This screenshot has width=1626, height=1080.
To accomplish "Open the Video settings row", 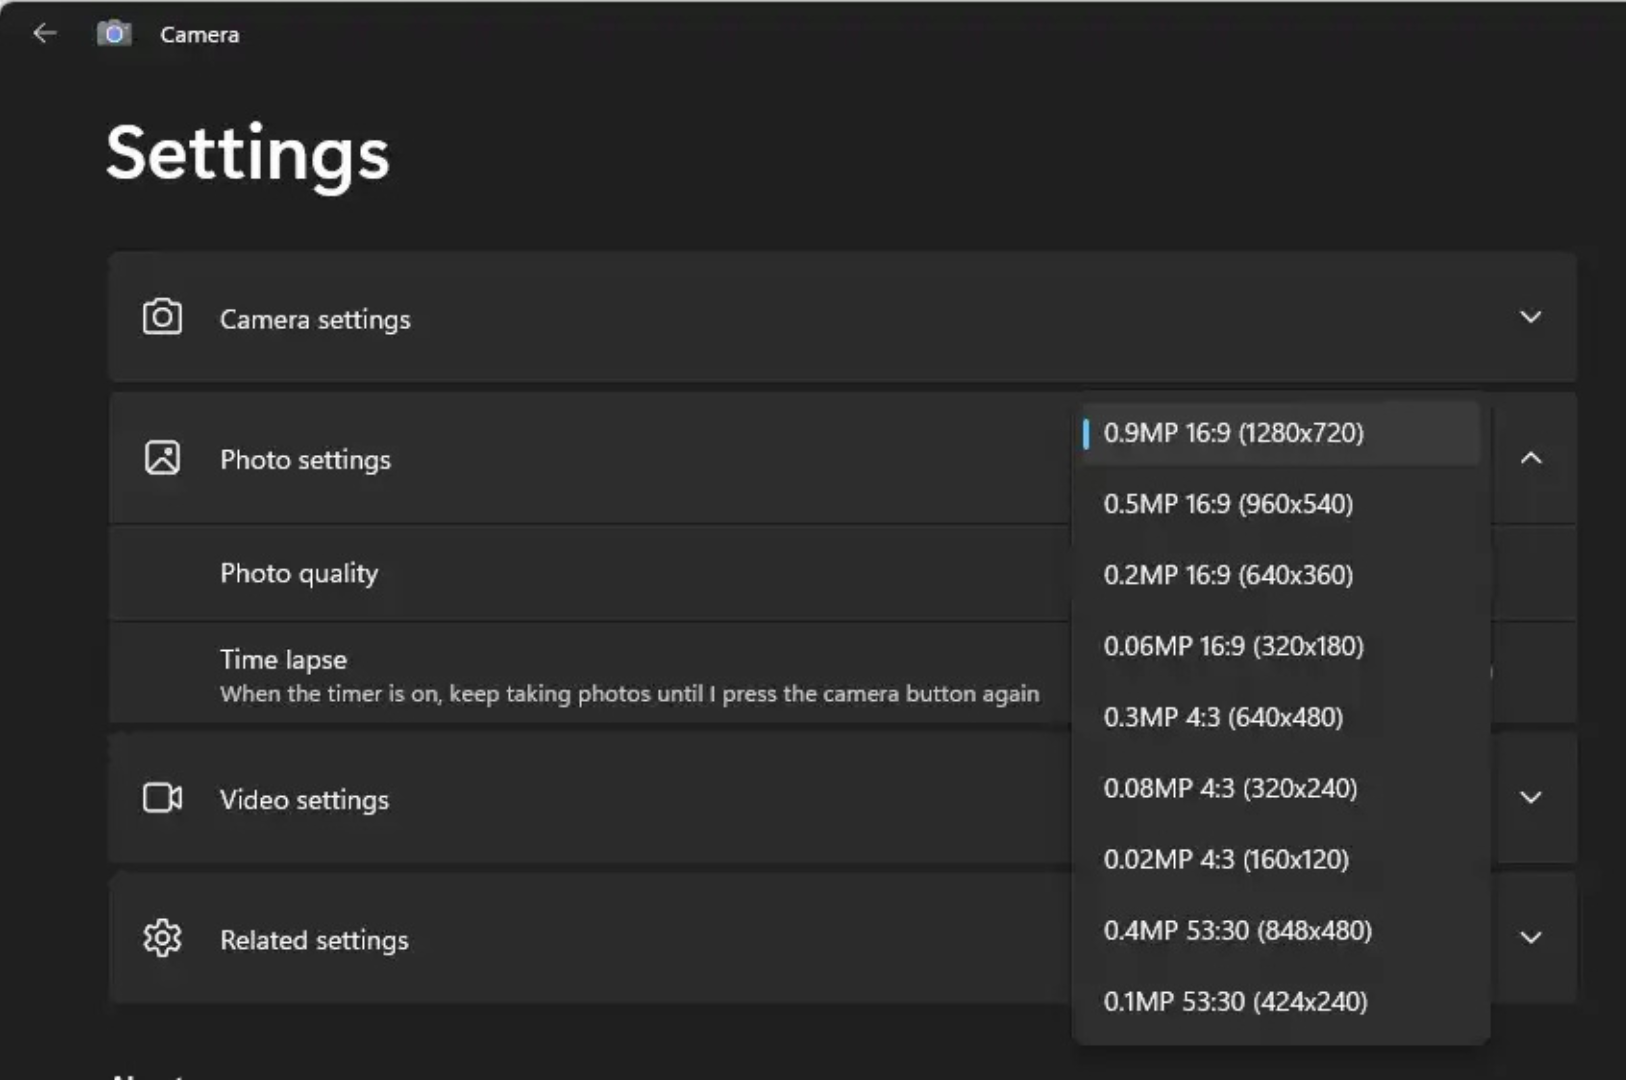I will click(304, 800).
